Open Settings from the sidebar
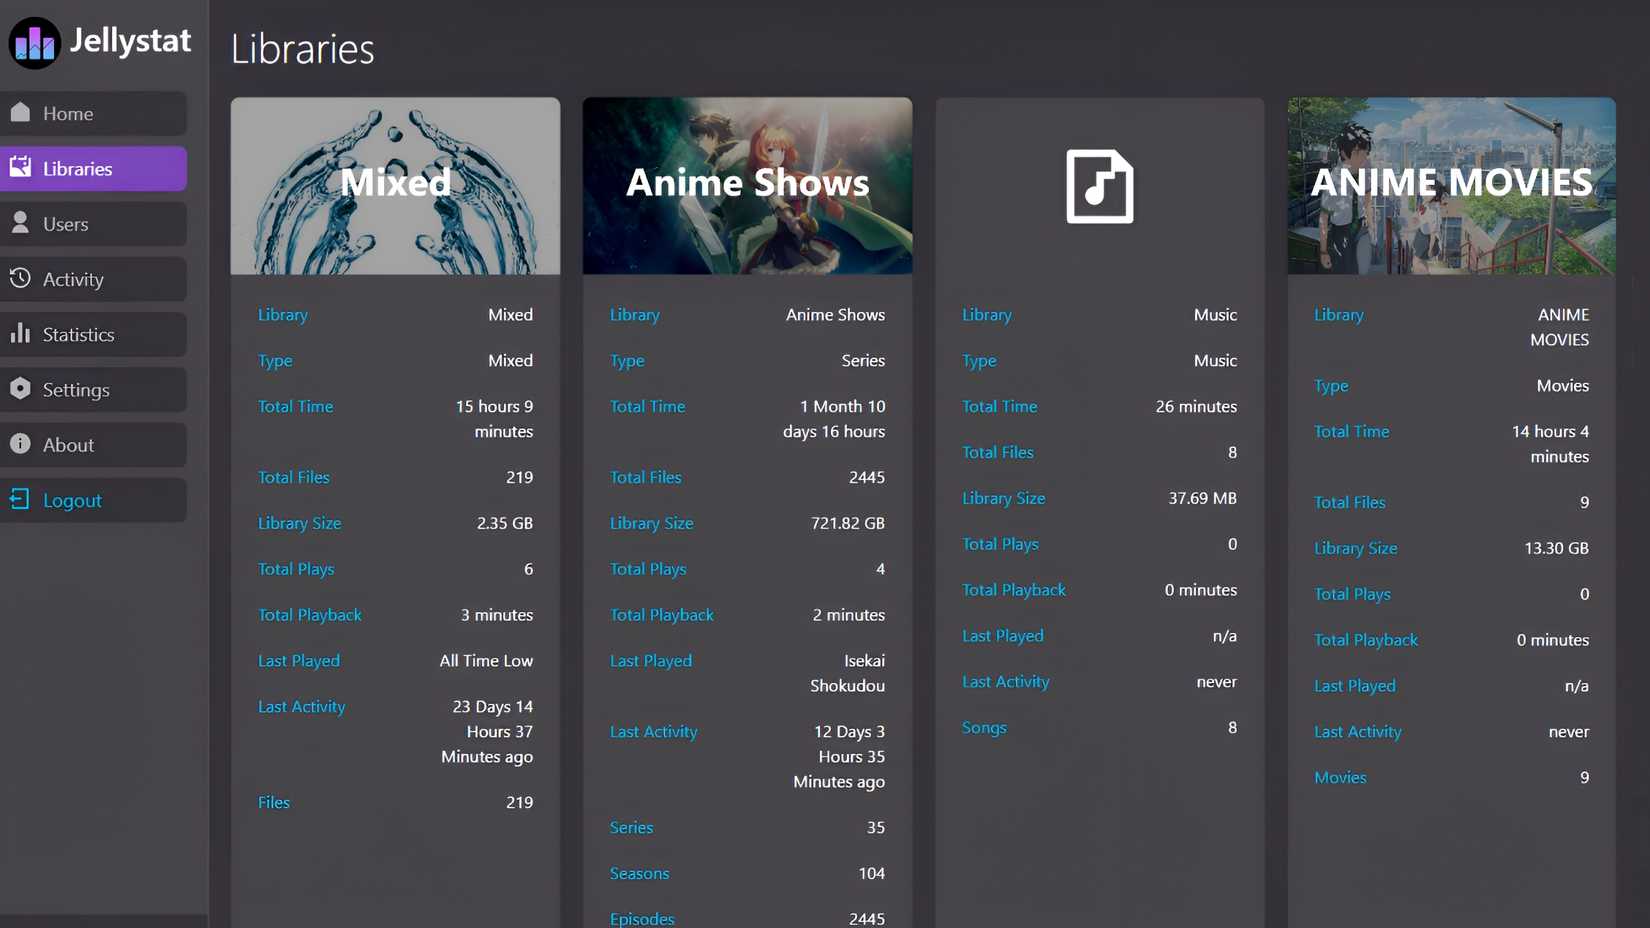 (94, 389)
